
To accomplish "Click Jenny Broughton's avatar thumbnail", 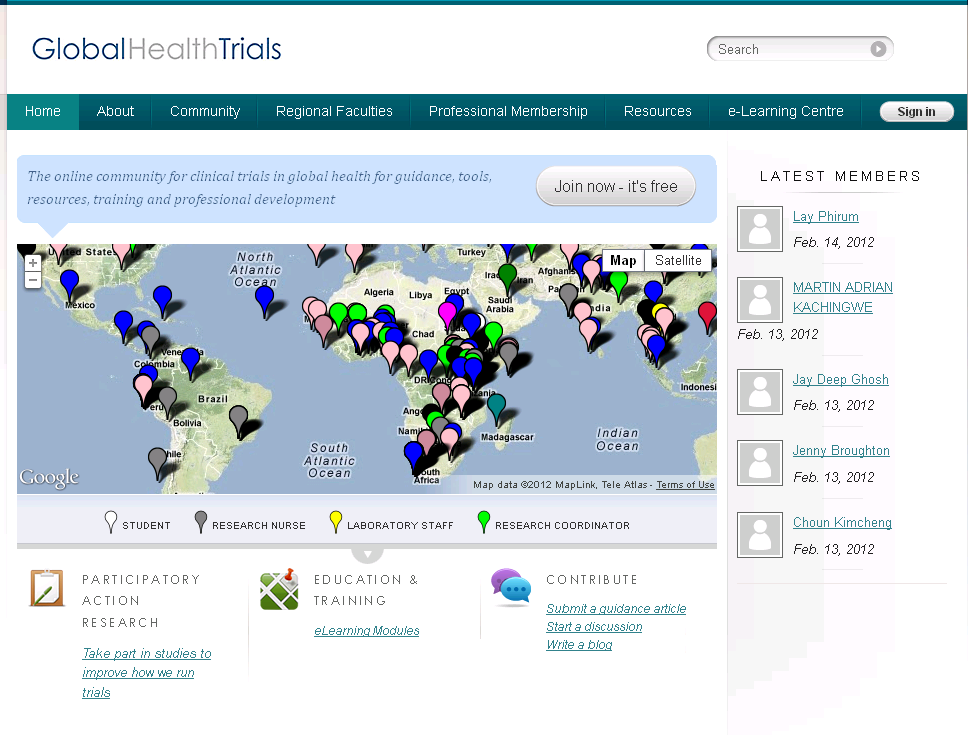I will (x=760, y=463).
